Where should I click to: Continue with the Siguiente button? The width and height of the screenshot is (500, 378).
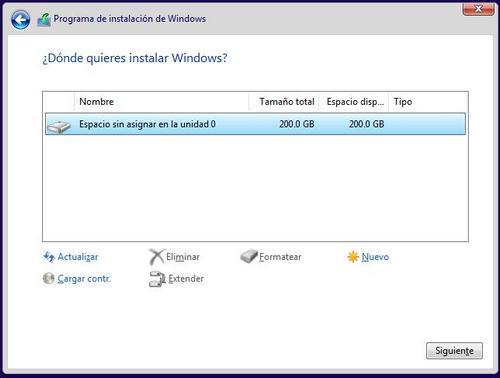[x=454, y=351]
